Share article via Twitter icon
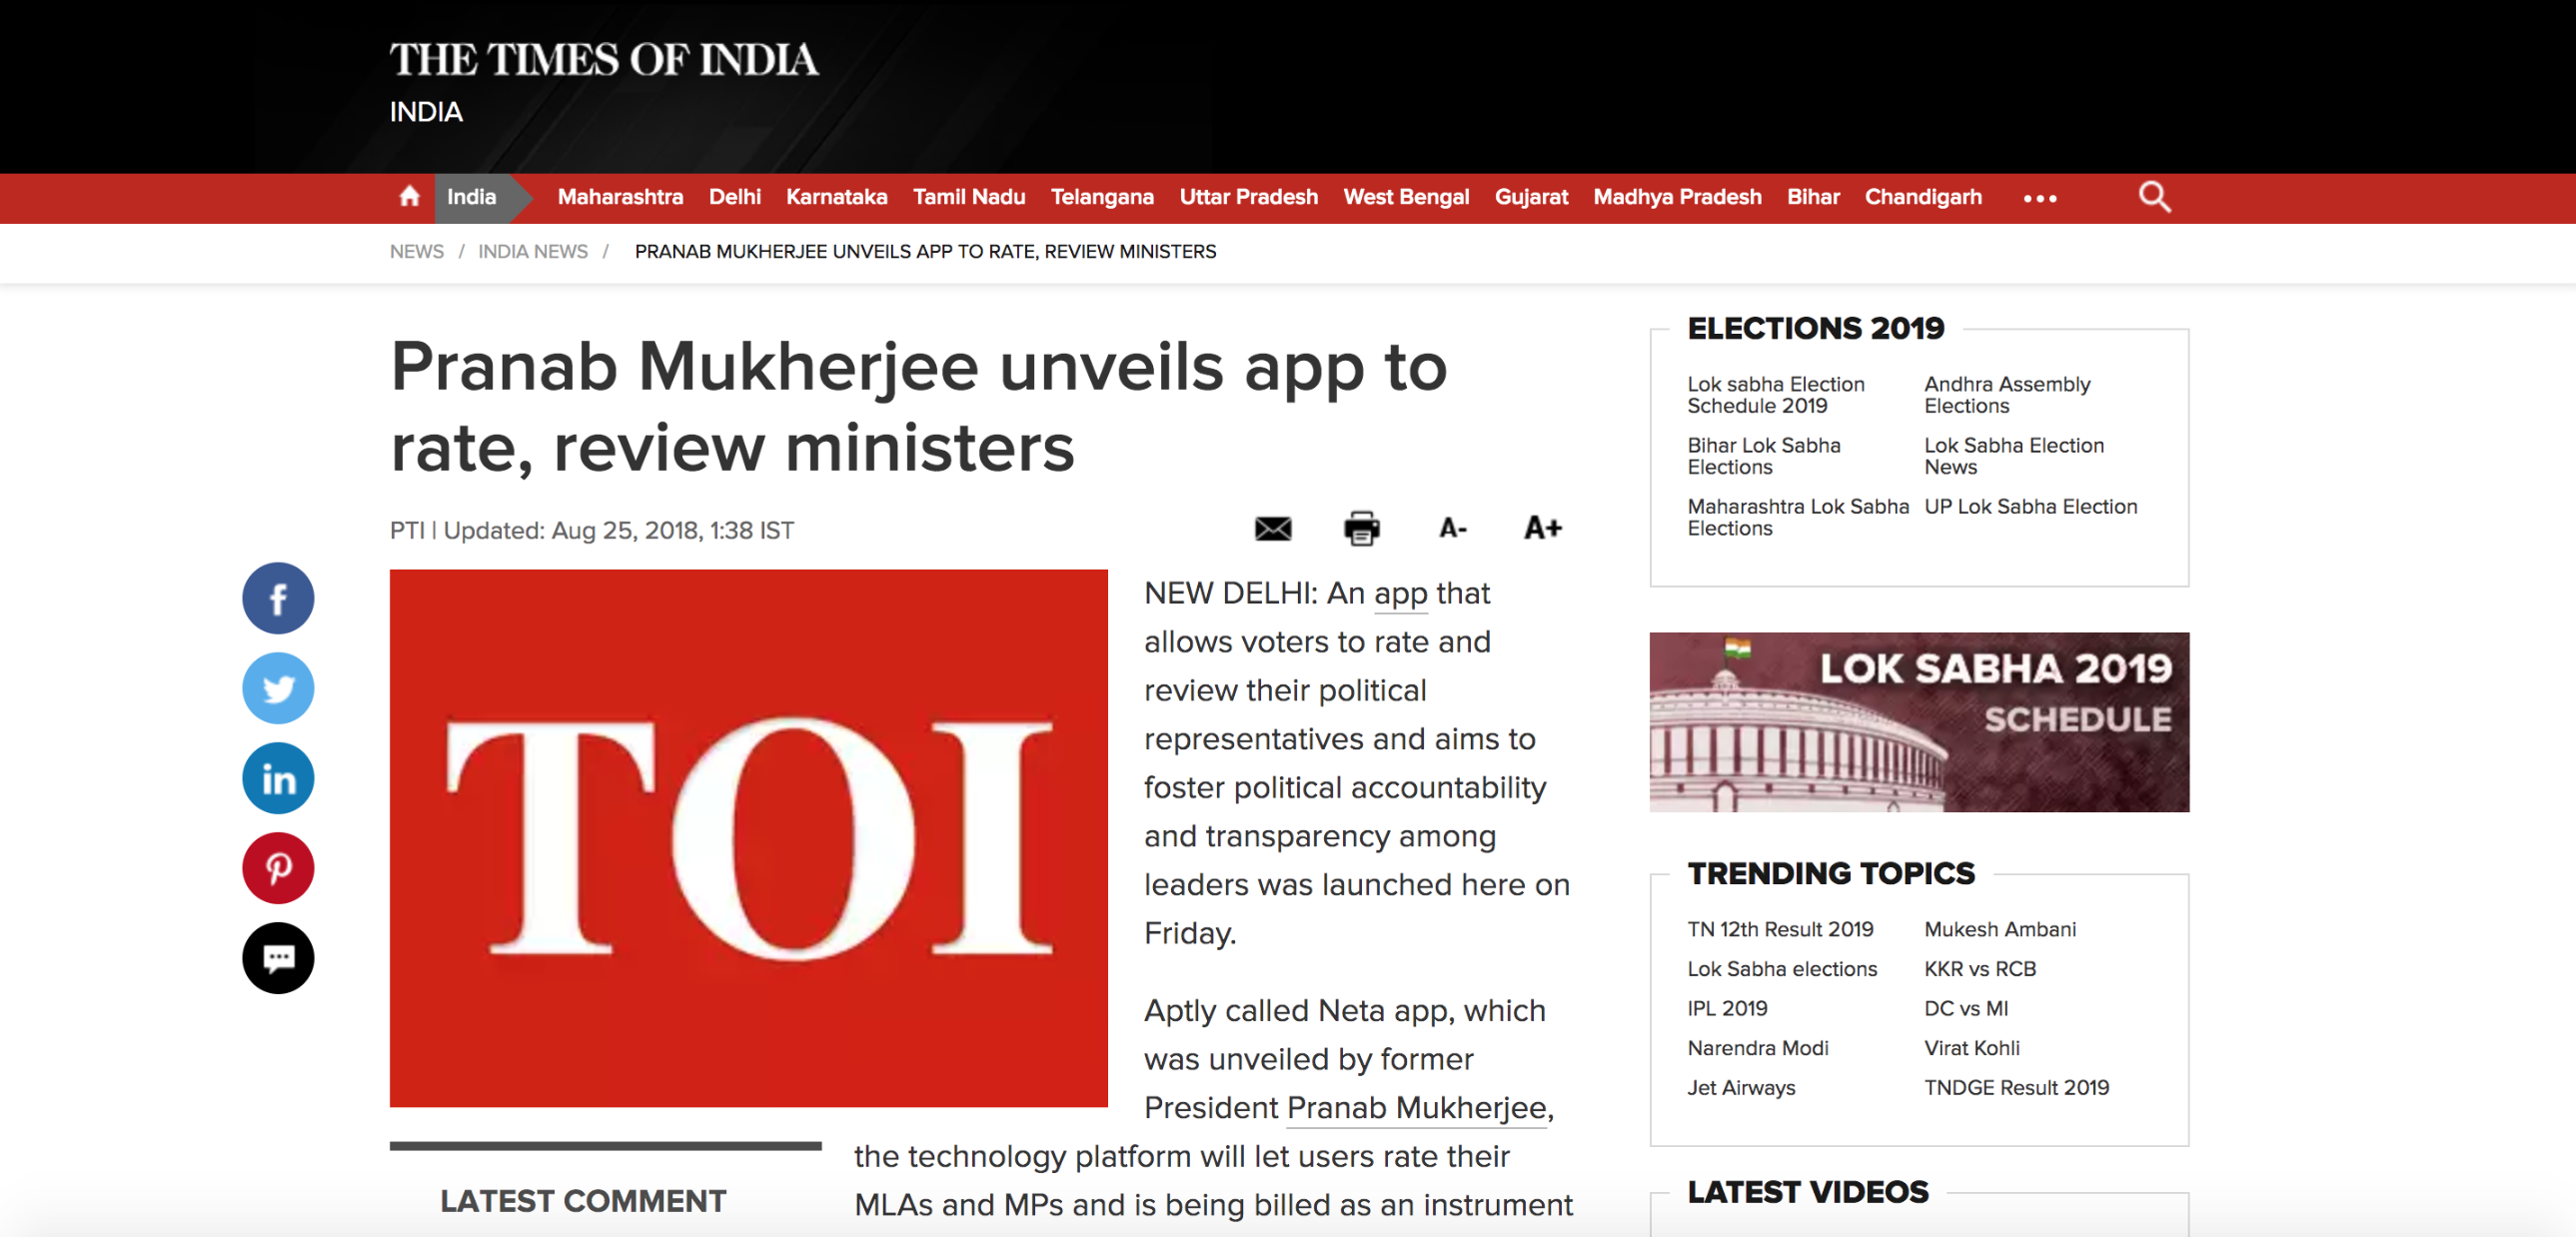This screenshot has width=2576, height=1237. pyautogui.click(x=278, y=688)
